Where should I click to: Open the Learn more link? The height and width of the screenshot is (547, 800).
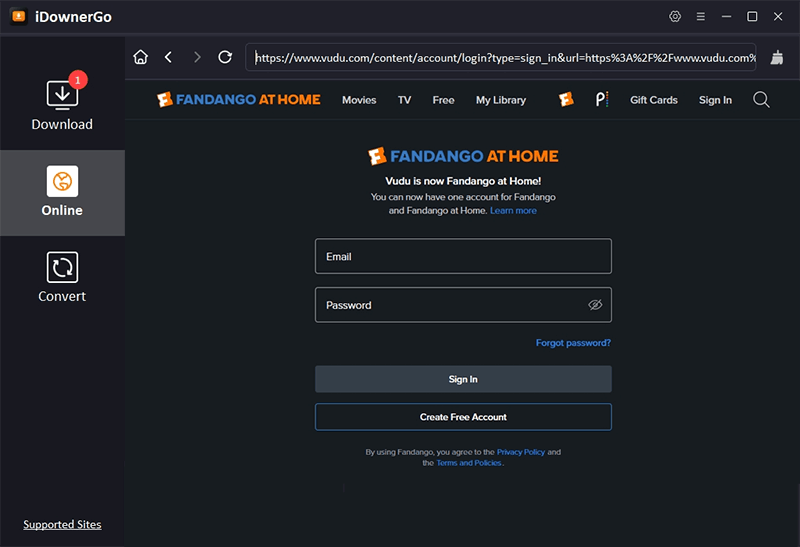(x=513, y=210)
